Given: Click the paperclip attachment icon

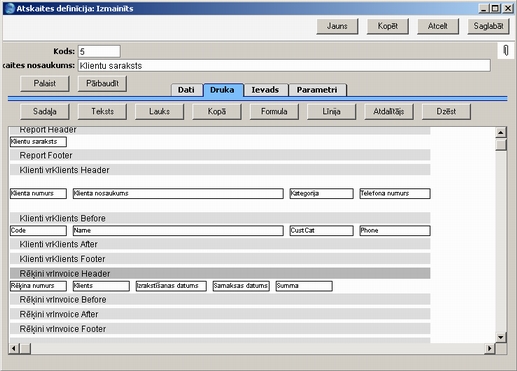Looking at the screenshot, I should [505, 51].
